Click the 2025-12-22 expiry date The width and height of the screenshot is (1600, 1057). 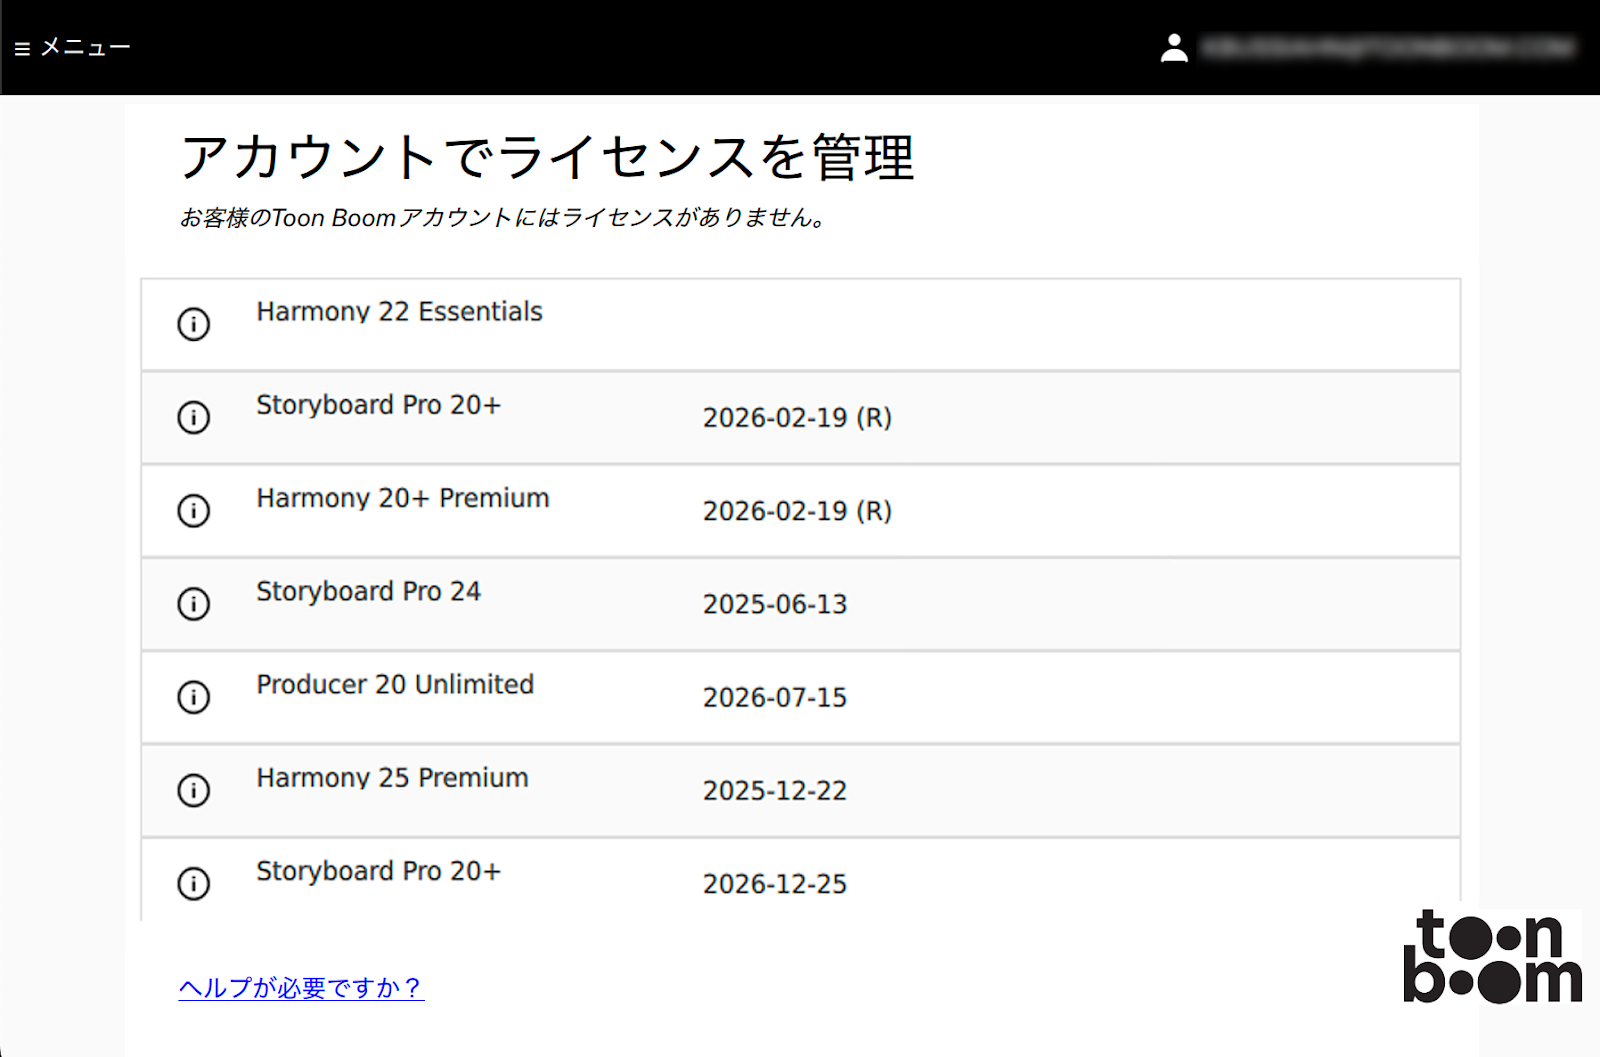pos(774,791)
